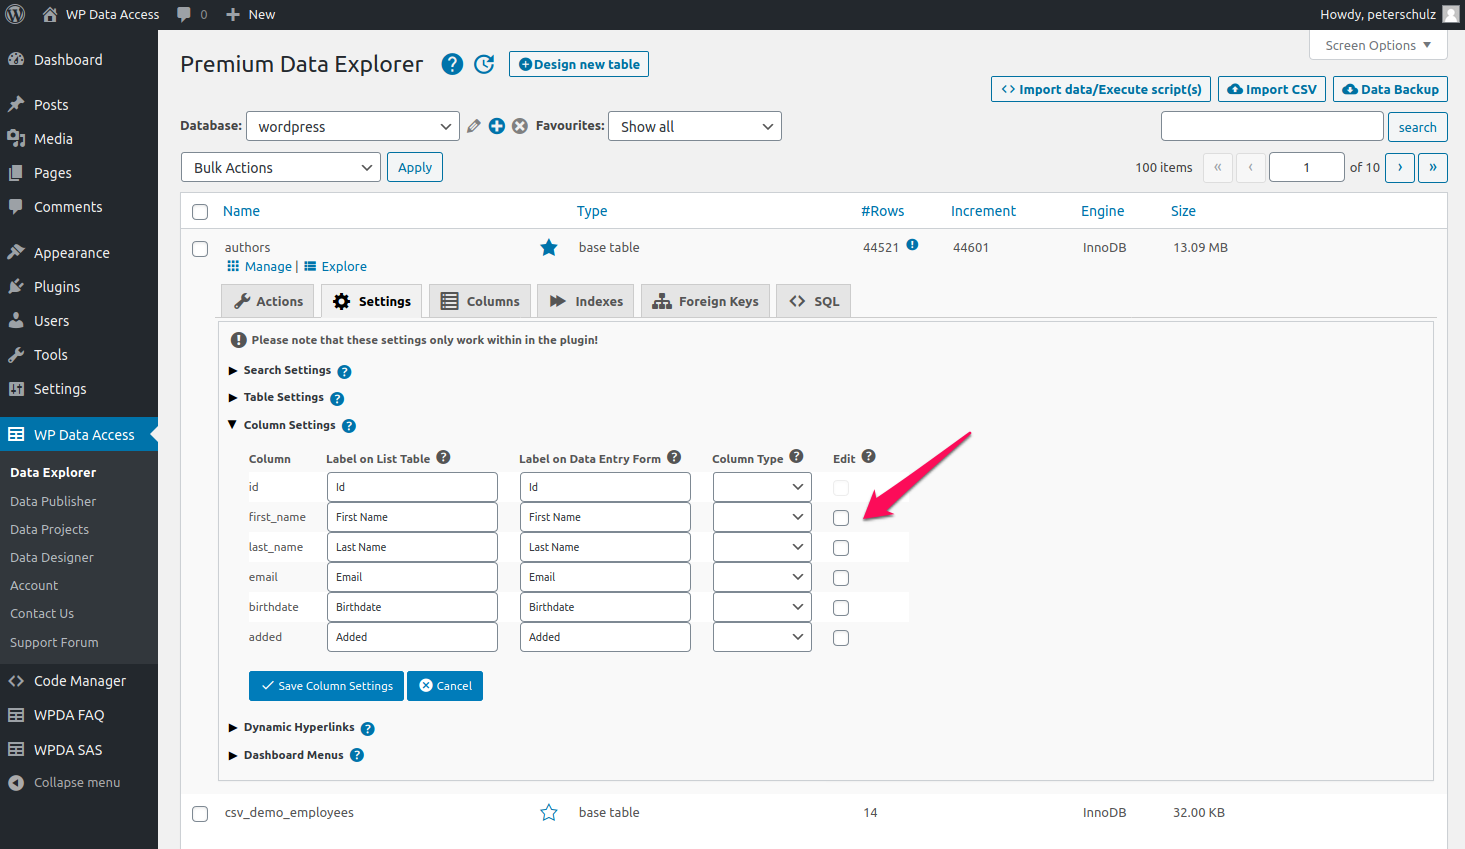Open Screen Options panel
Viewport: 1465px width, 849px height.
[1378, 45]
